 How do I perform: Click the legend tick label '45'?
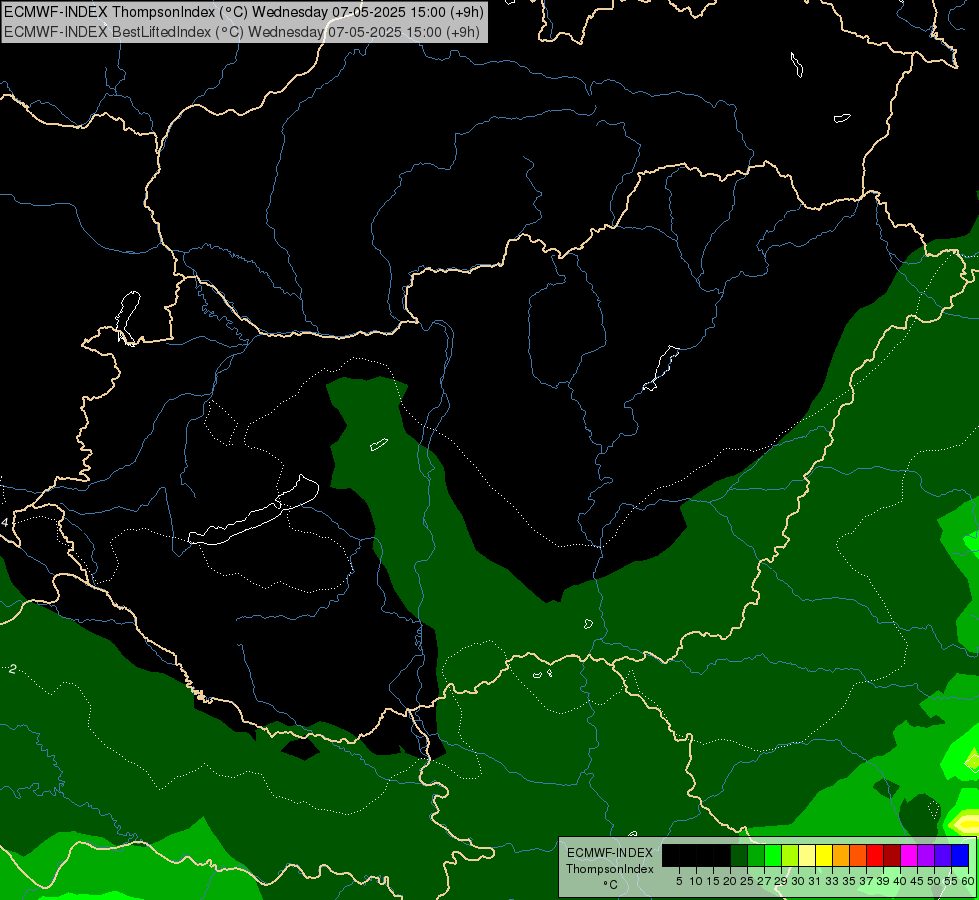tap(917, 881)
